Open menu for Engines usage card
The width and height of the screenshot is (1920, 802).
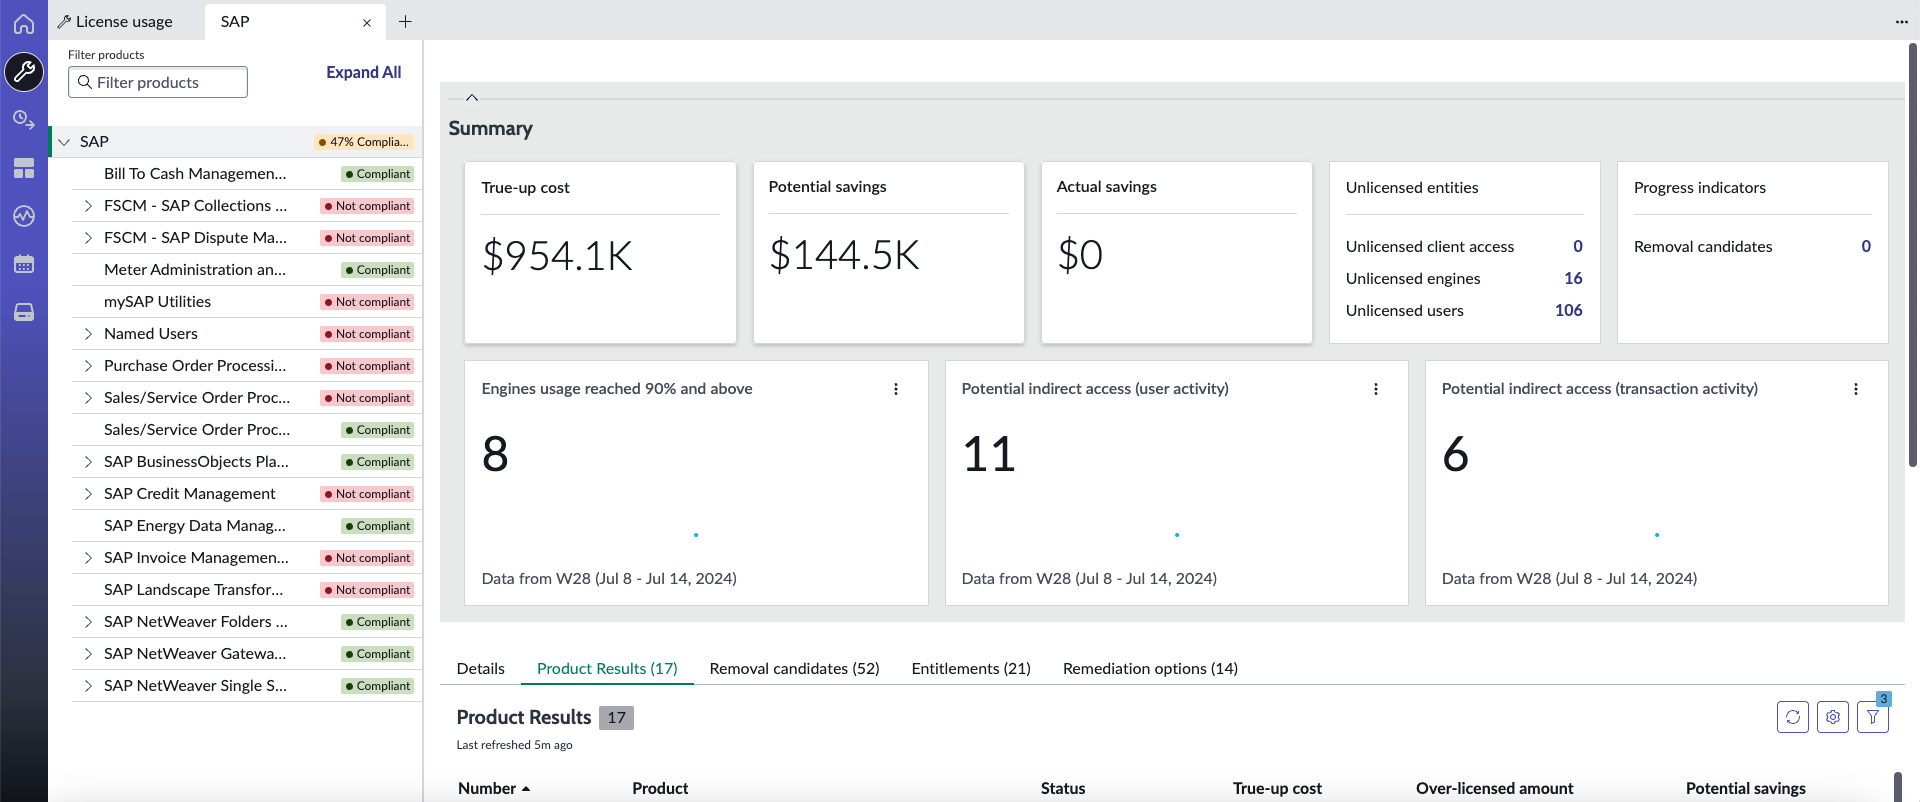[x=896, y=389]
